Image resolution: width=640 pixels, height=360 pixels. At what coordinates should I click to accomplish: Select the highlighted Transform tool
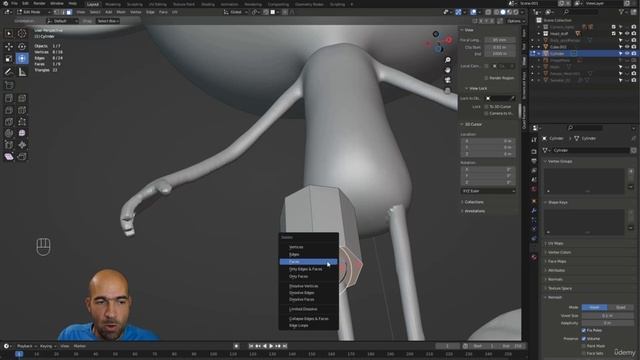pos(22,59)
